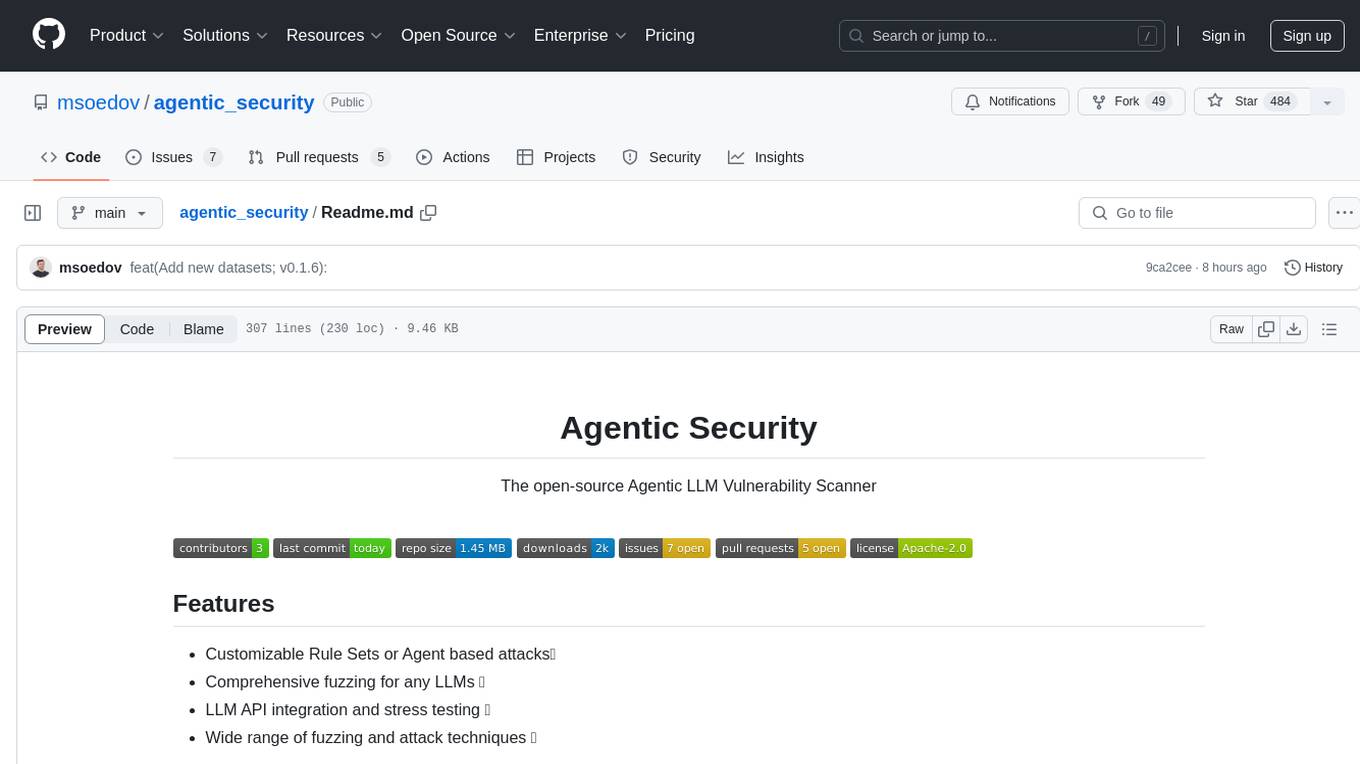Open commit hash 9ca2cee
The width and height of the screenshot is (1360, 764).
[1168, 268]
